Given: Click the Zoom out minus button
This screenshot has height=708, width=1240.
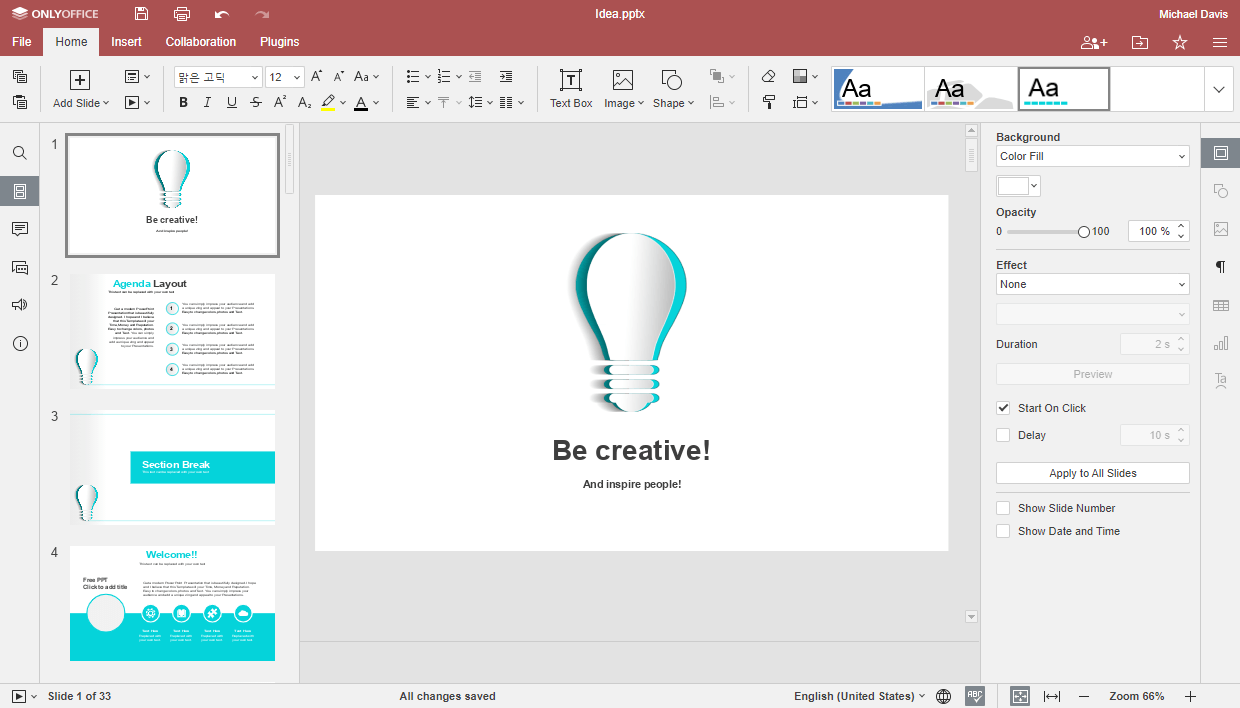Looking at the screenshot, I should (1083, 696).
